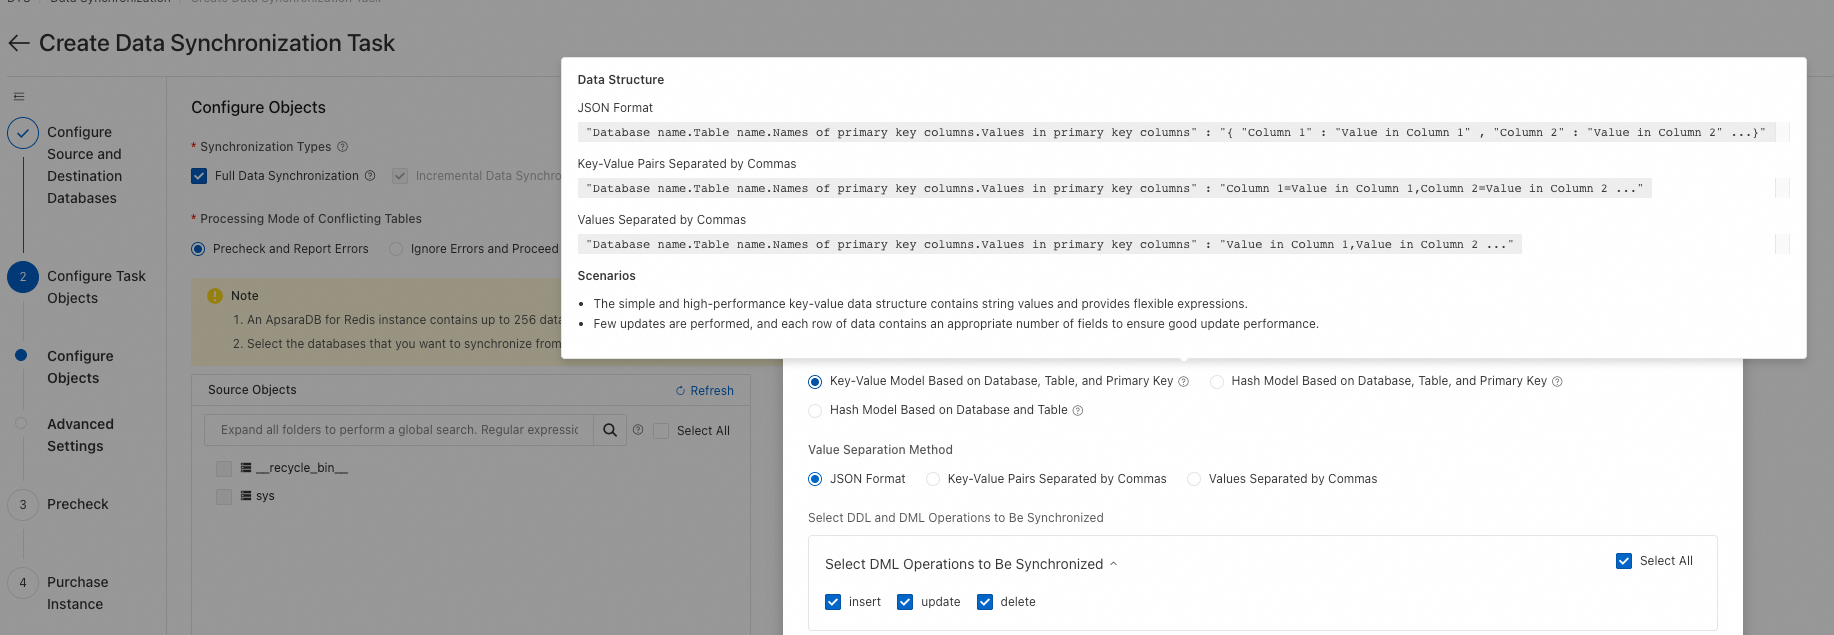Check Select All in Source Objects
Image resolution: width=1834 pixels, height=635 pixels.
pyautogui.click(x=661, y=431)
